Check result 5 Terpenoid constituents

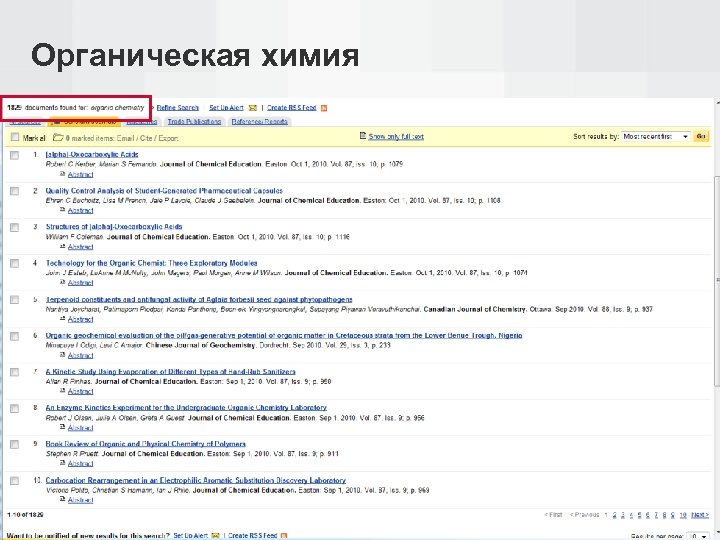(x=15, y=300)
